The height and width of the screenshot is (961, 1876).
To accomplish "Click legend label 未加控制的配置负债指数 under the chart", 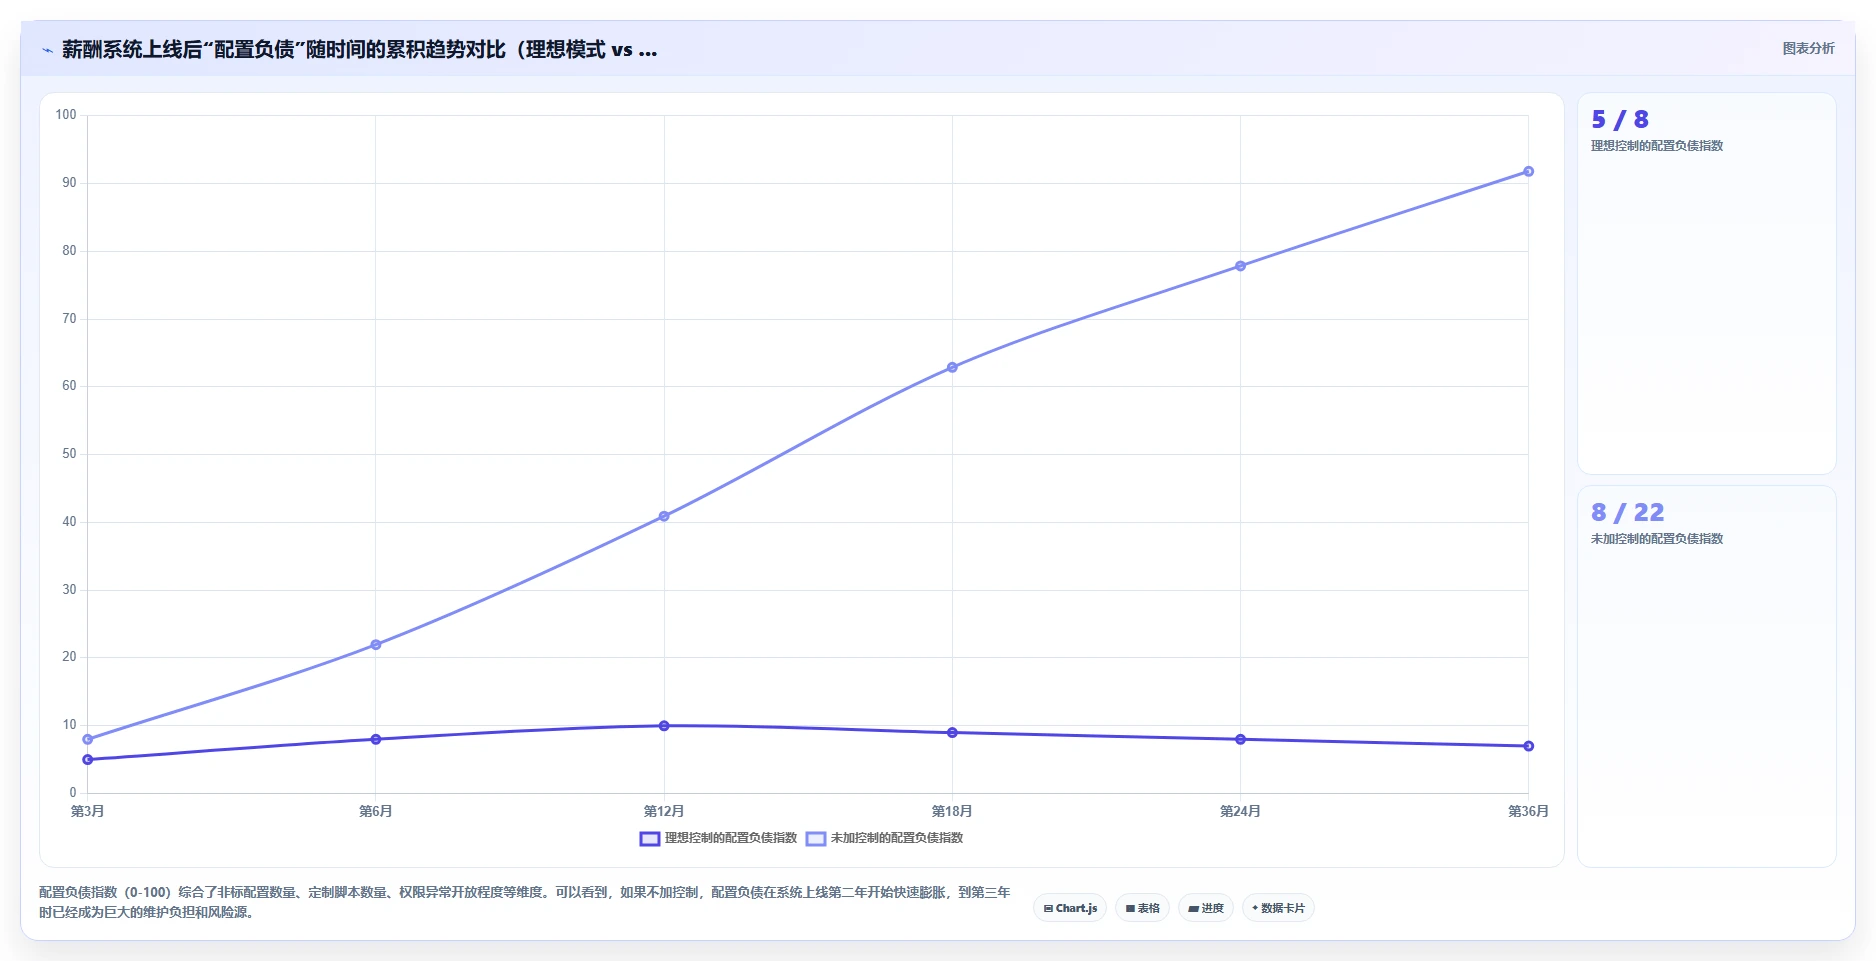I will (897, 838).
